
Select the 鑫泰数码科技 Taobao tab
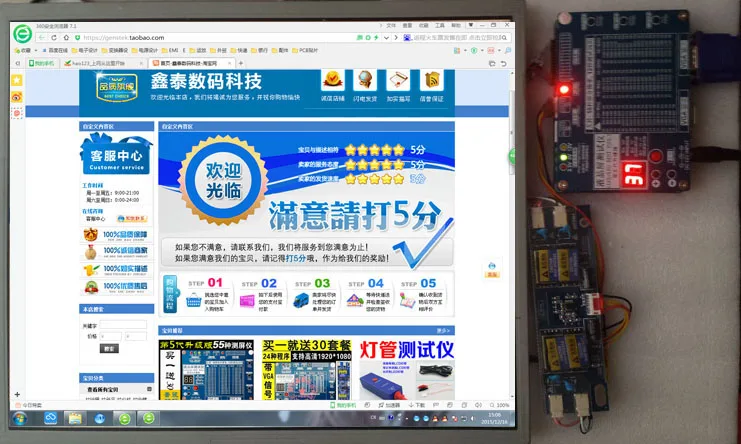[189, 63]
